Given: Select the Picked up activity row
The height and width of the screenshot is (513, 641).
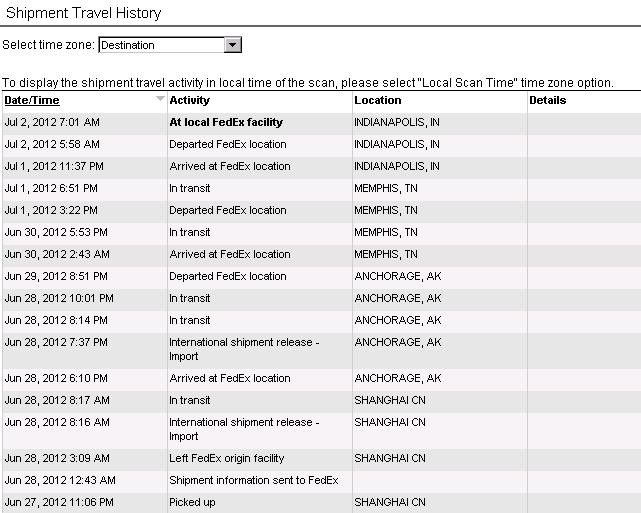Looking at the screenshot, I should [321, 502].
